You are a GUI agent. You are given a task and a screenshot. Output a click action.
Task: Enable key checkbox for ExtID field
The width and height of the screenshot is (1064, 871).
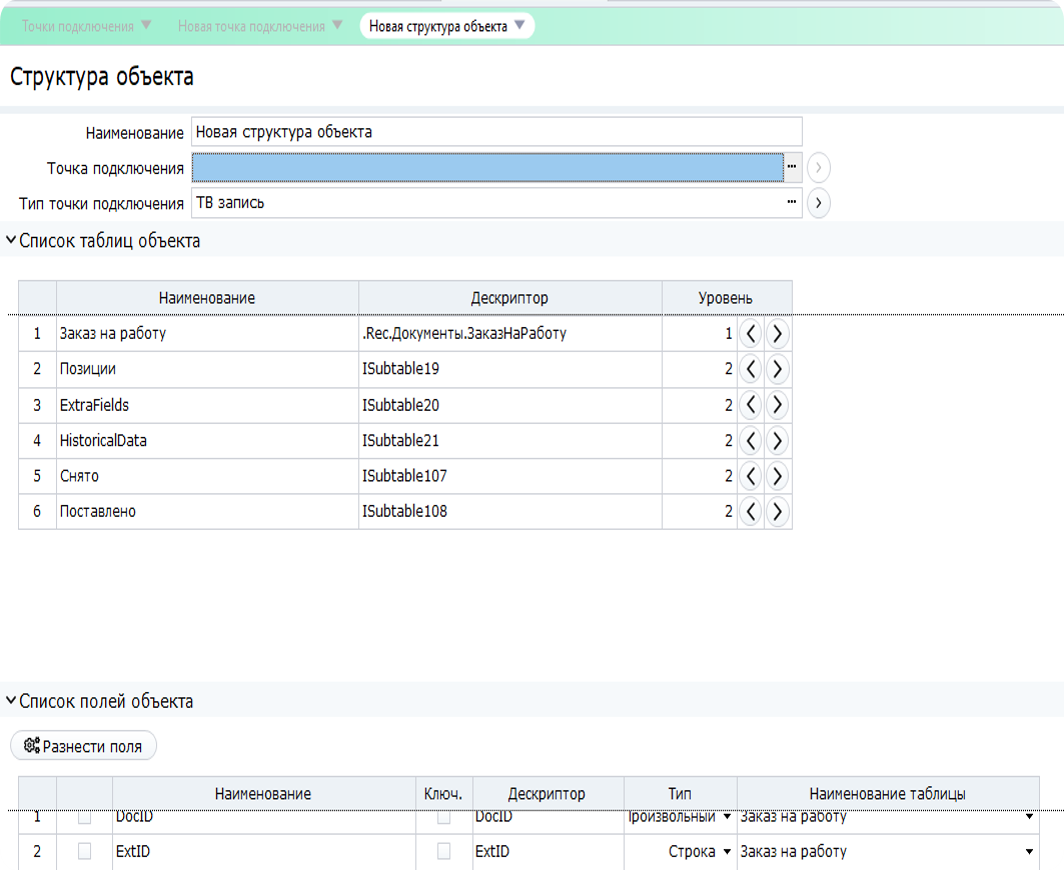point(444,852)
